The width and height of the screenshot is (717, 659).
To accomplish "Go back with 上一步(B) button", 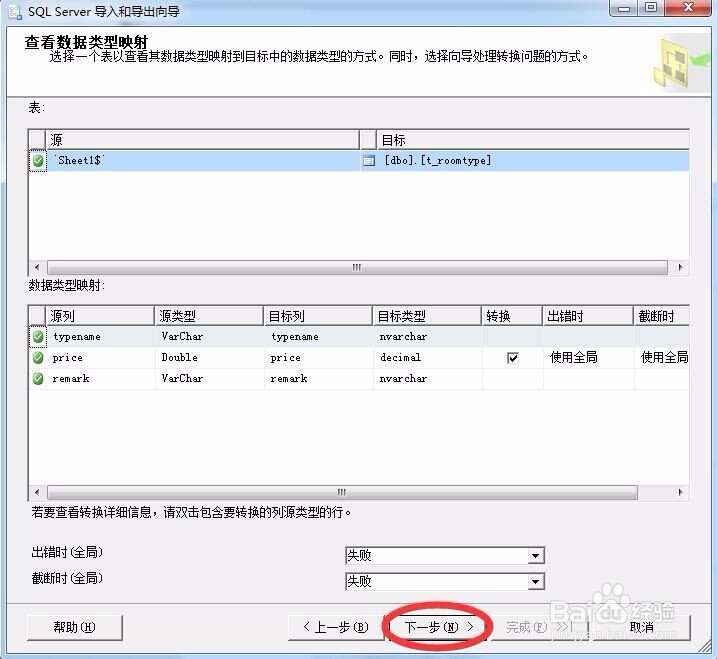I will [336, 627].
